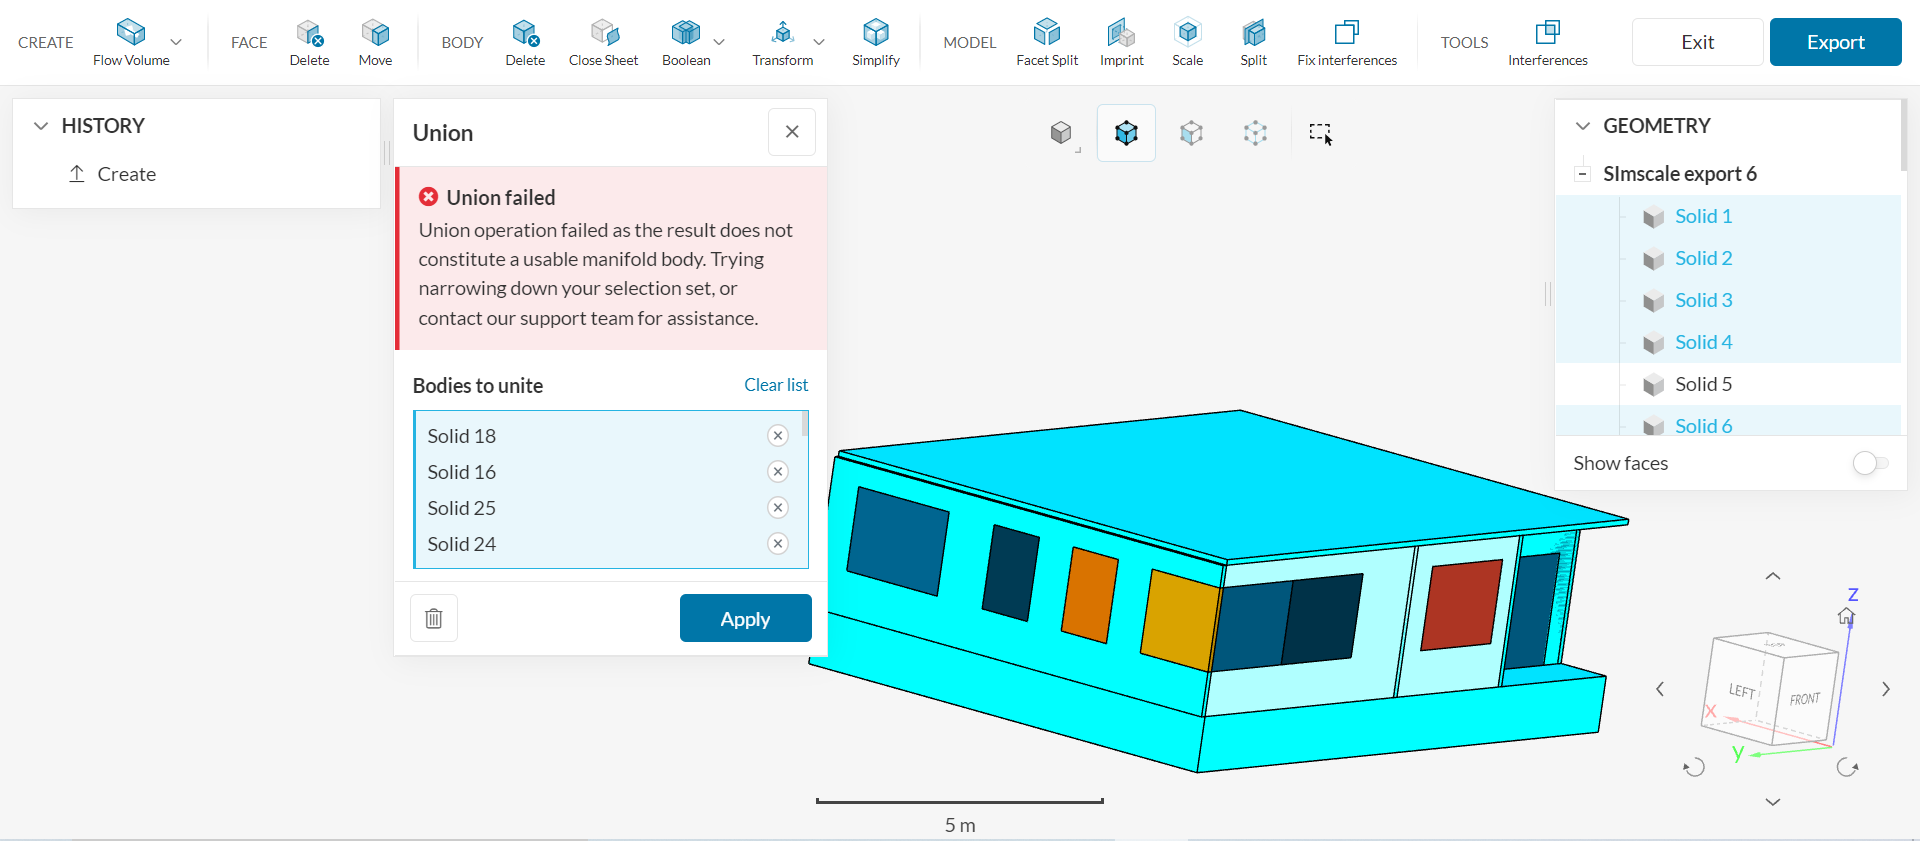
Task: Expand the Flow Volume dropdown arrow
Action: (177, 42)
